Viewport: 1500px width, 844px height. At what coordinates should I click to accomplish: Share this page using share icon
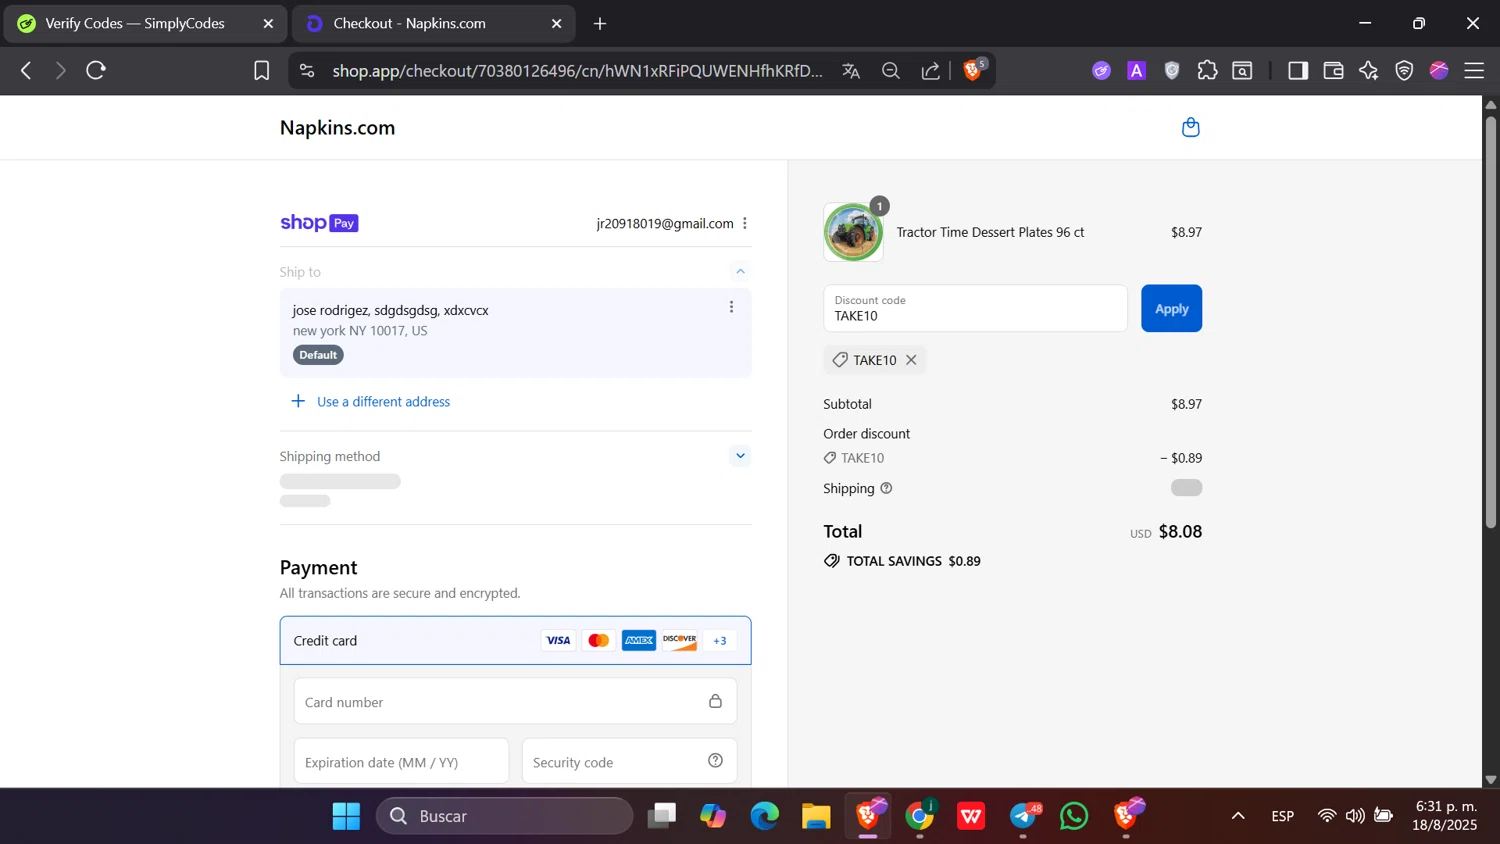pos(930,70)
